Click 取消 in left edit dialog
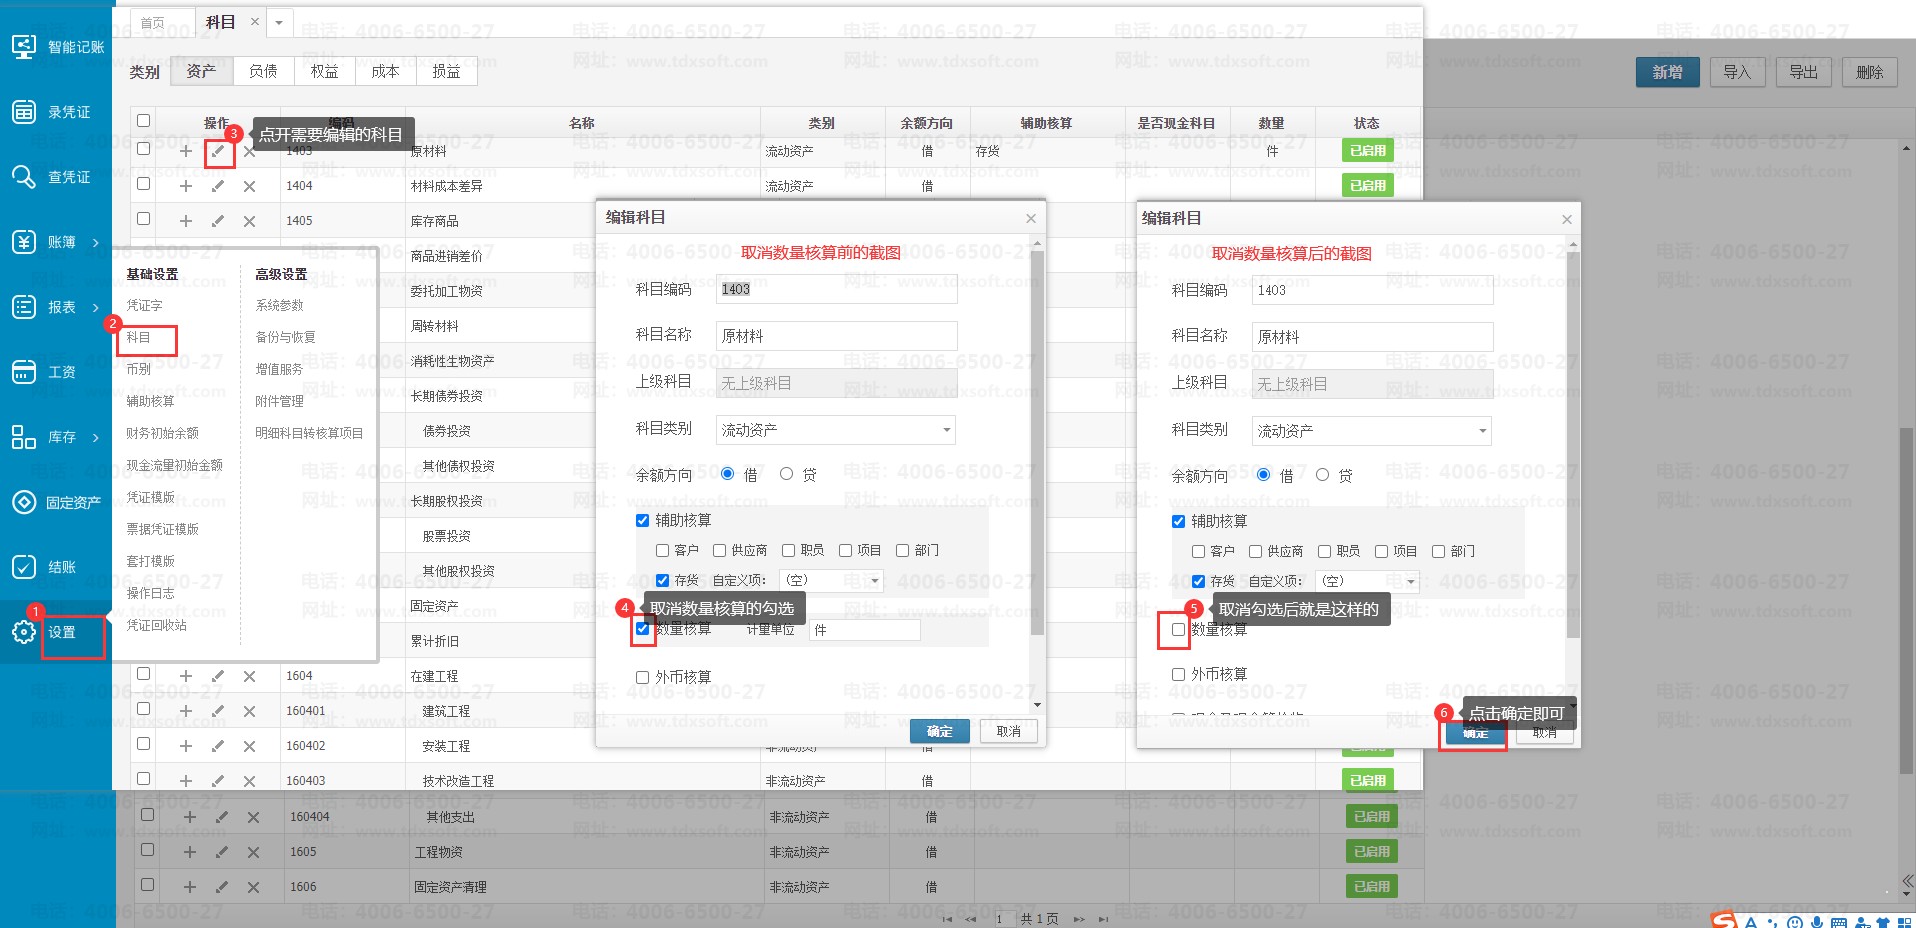 pos(1008,731)
